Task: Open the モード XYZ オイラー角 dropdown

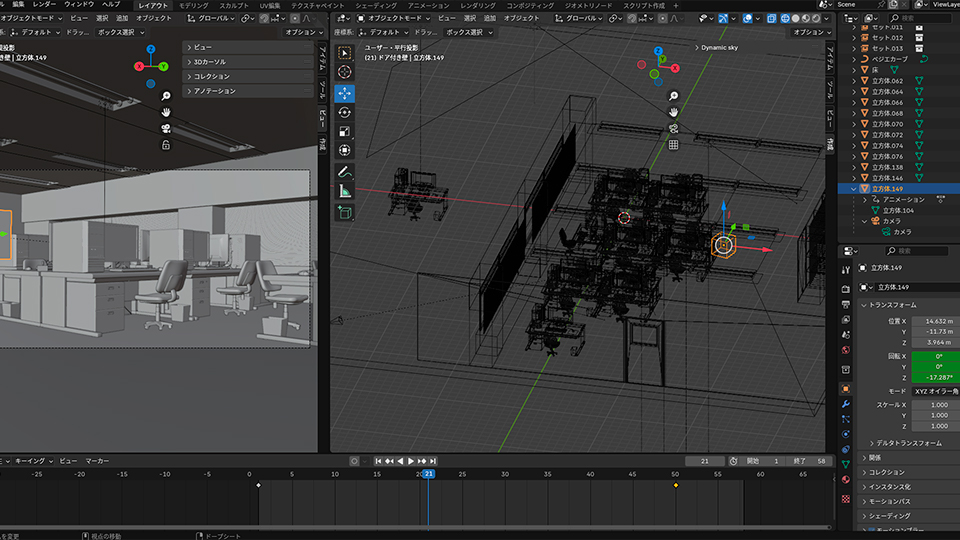Action: pyautogui.click(x=936, y=391)
